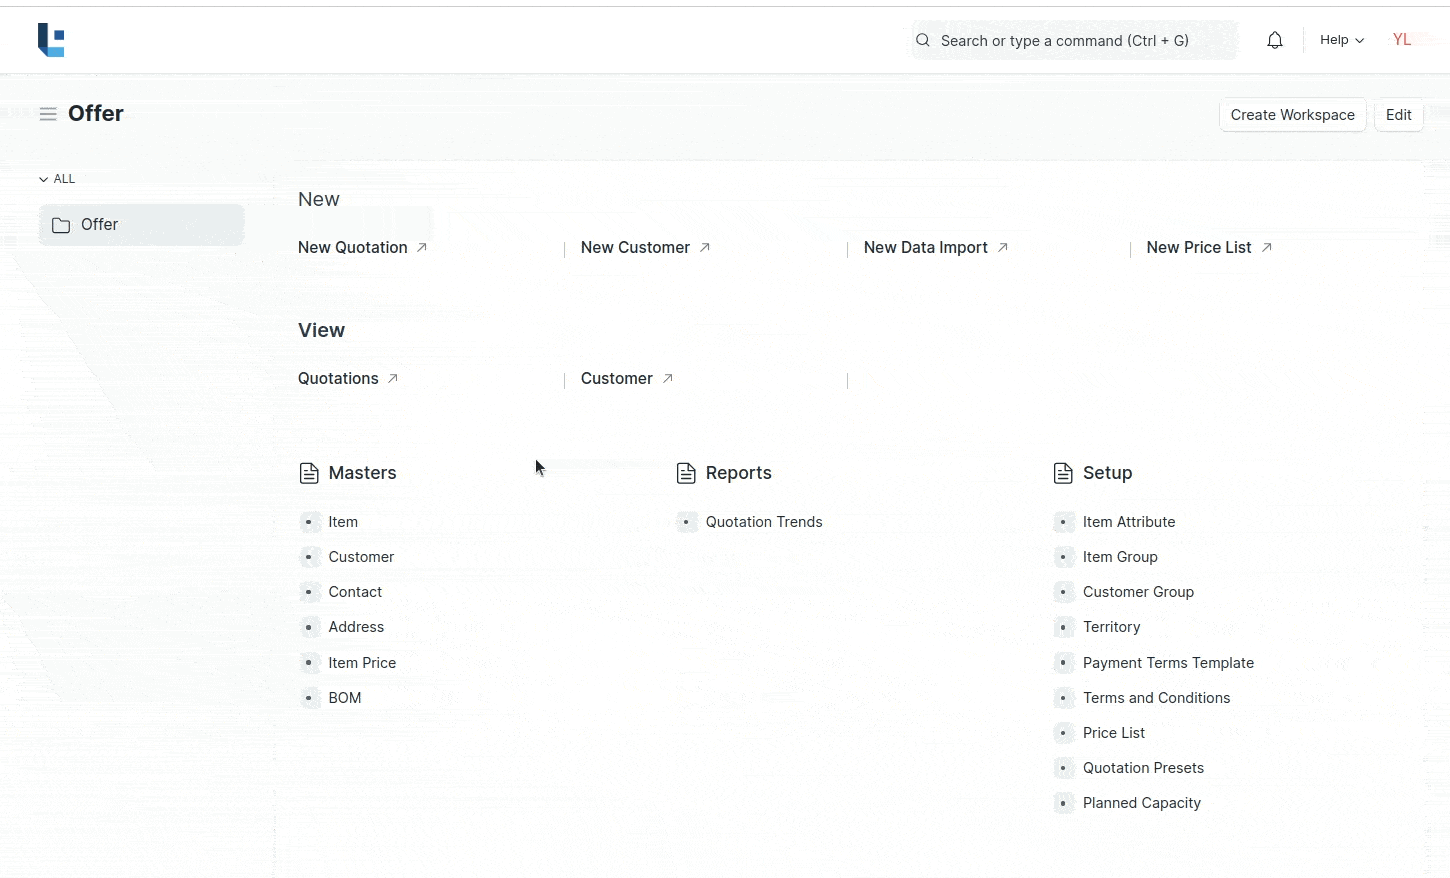Open Item Price under Masters

pos(362,663)
